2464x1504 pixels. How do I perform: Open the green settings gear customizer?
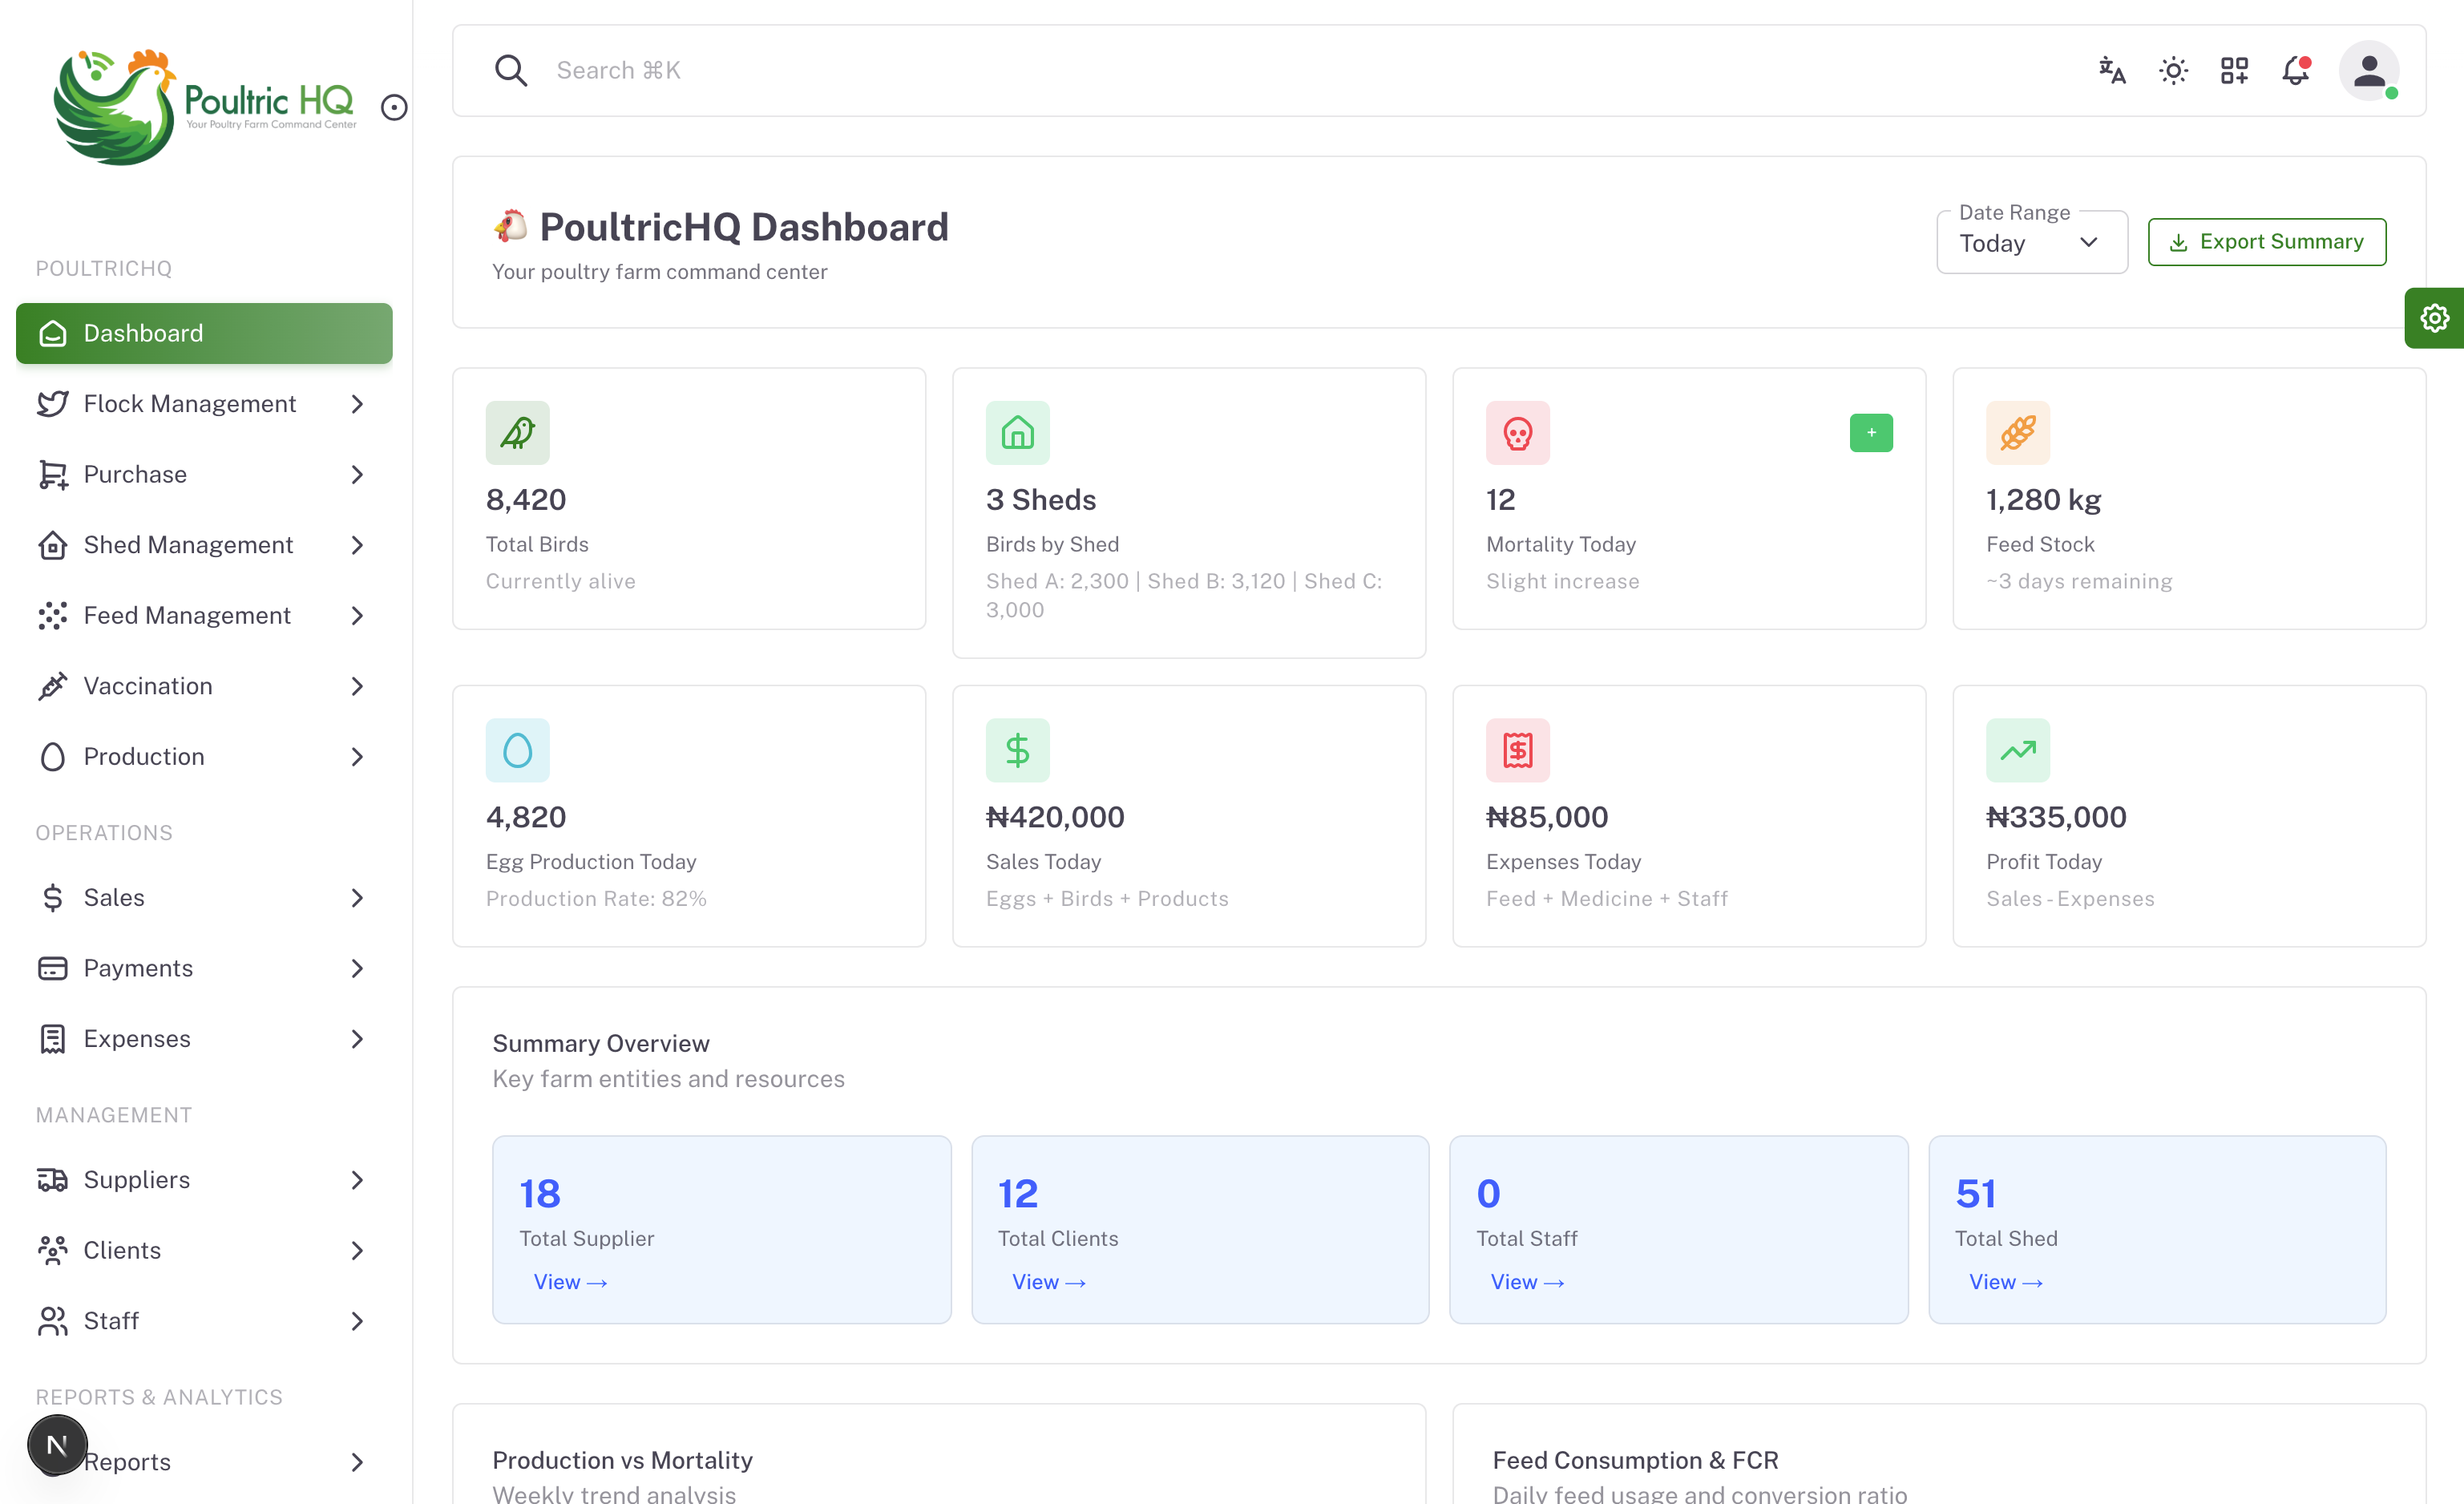tap(2434, 318)
